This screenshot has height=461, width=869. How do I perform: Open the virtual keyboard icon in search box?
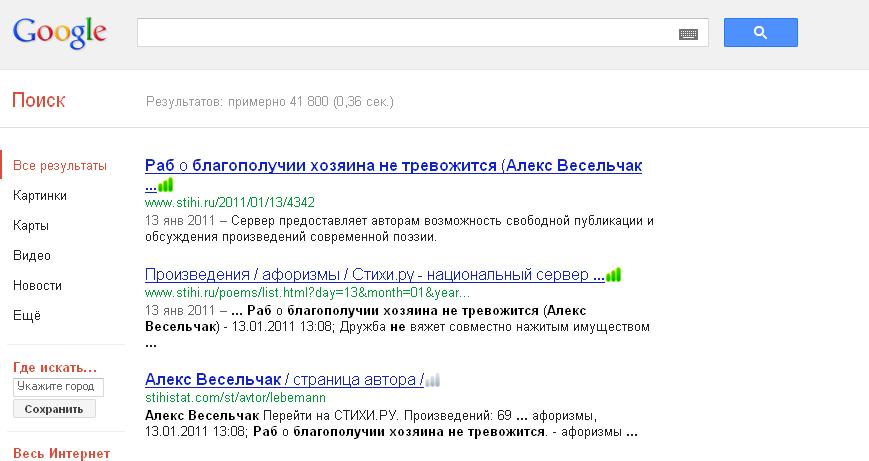(x=688, y=33)
